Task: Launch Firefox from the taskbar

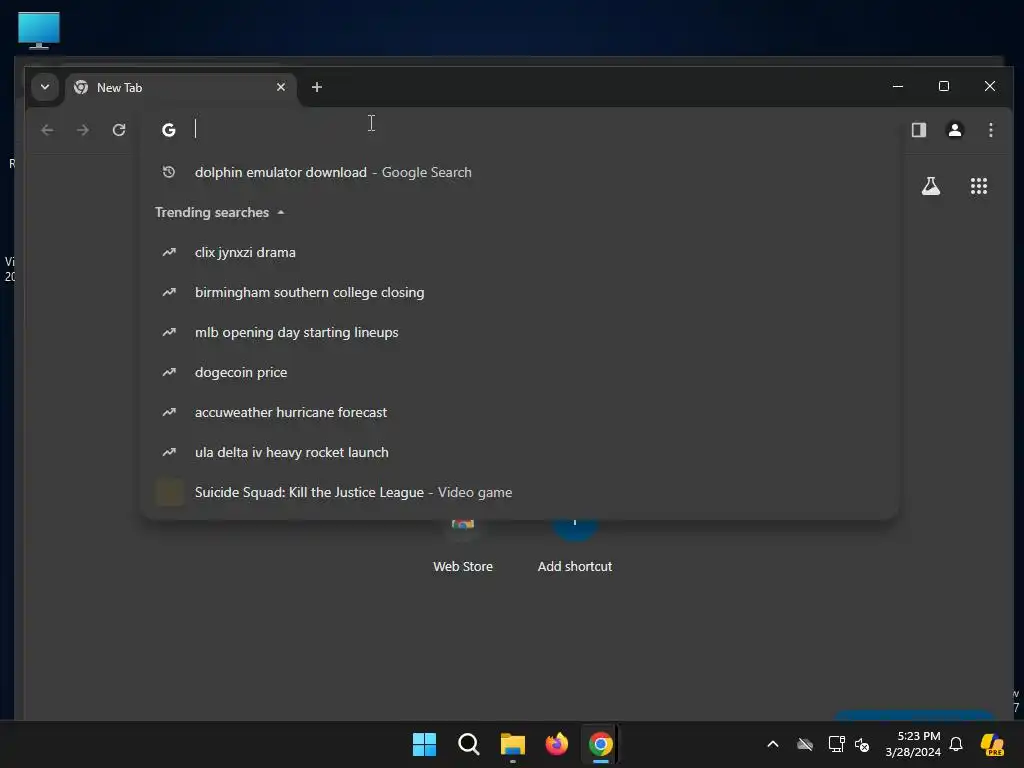Action: point(556,744)
